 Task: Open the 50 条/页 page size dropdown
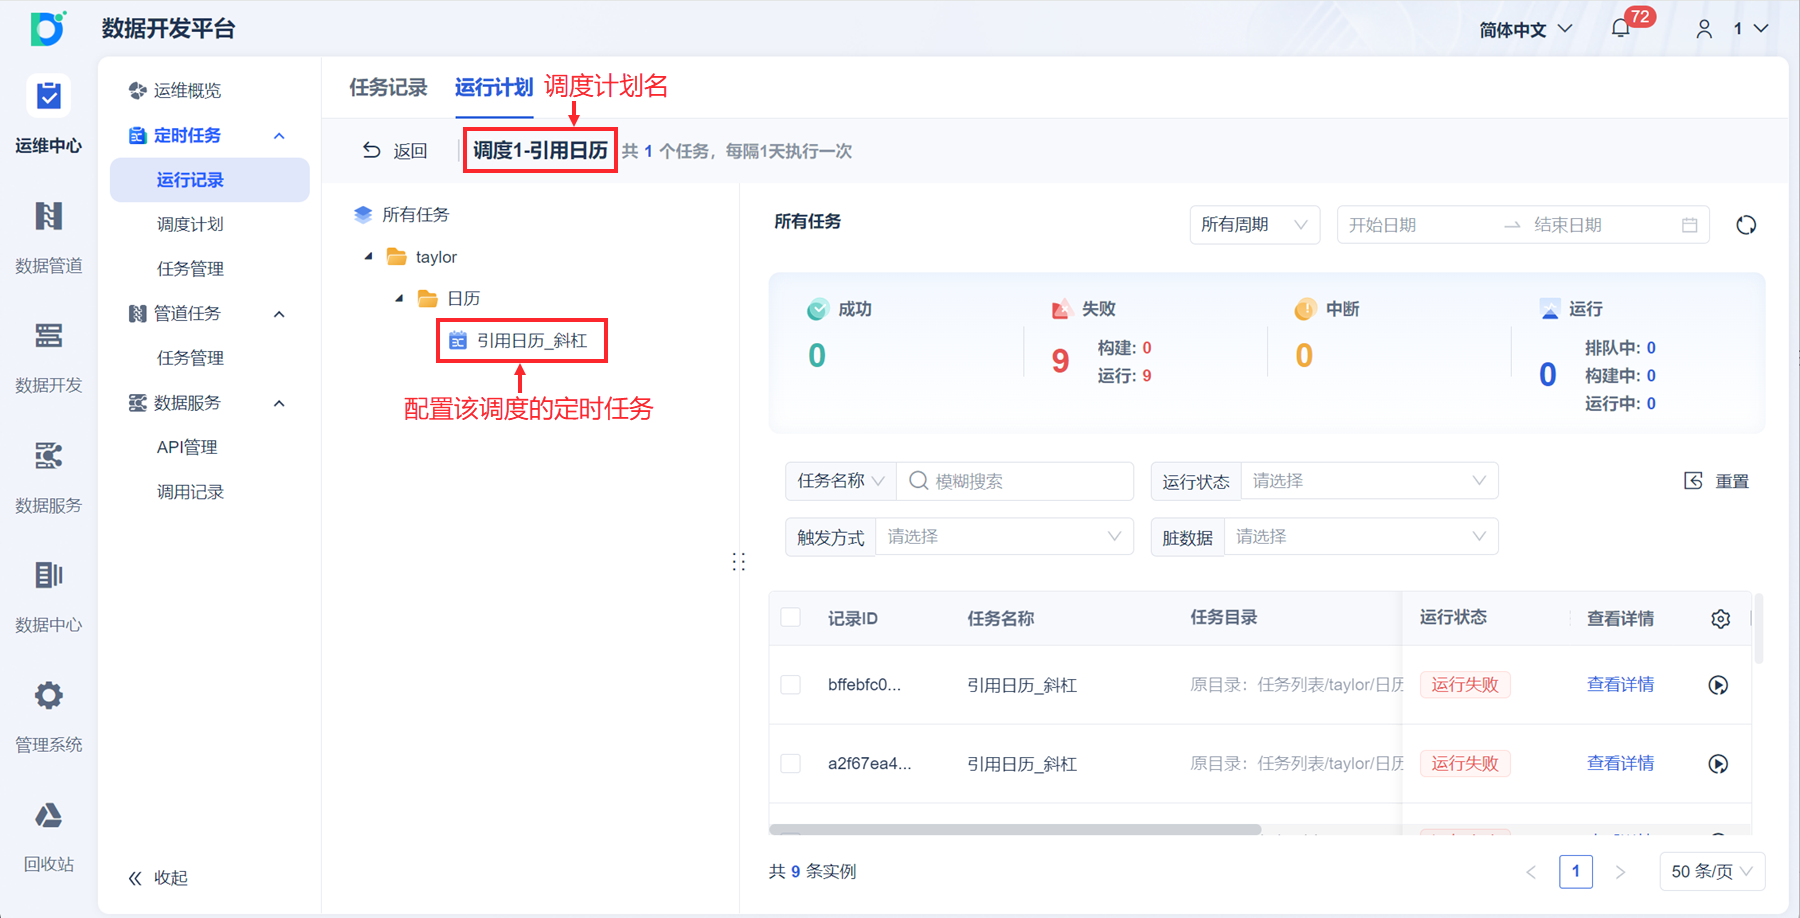tap(1712, 872)
